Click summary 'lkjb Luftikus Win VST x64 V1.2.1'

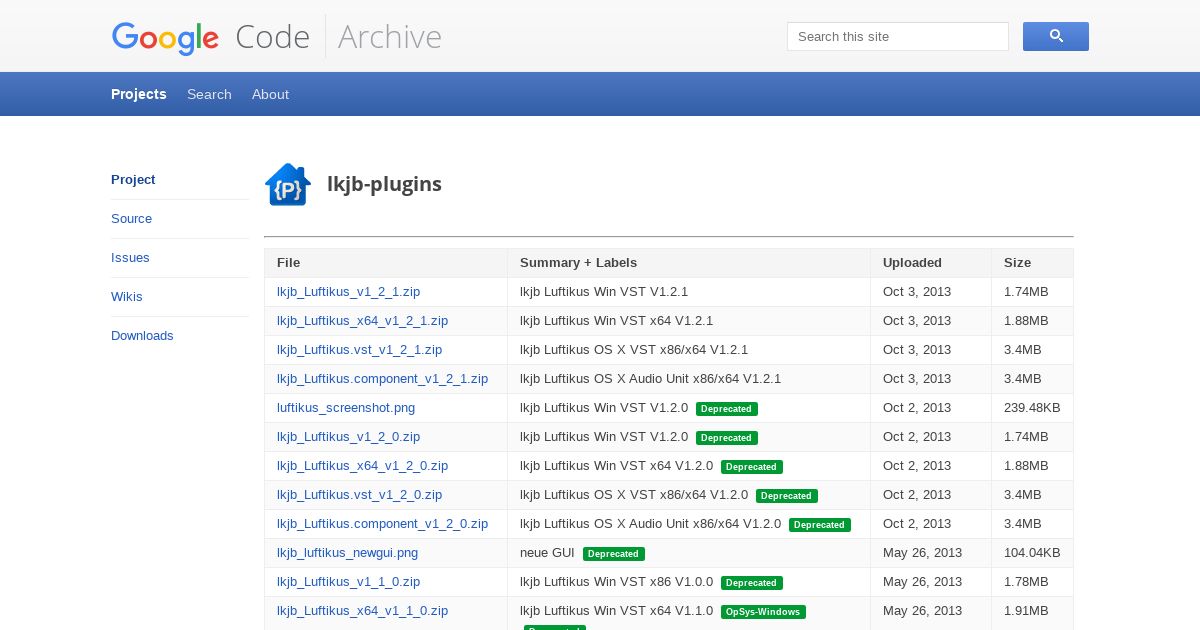point(616,321)
